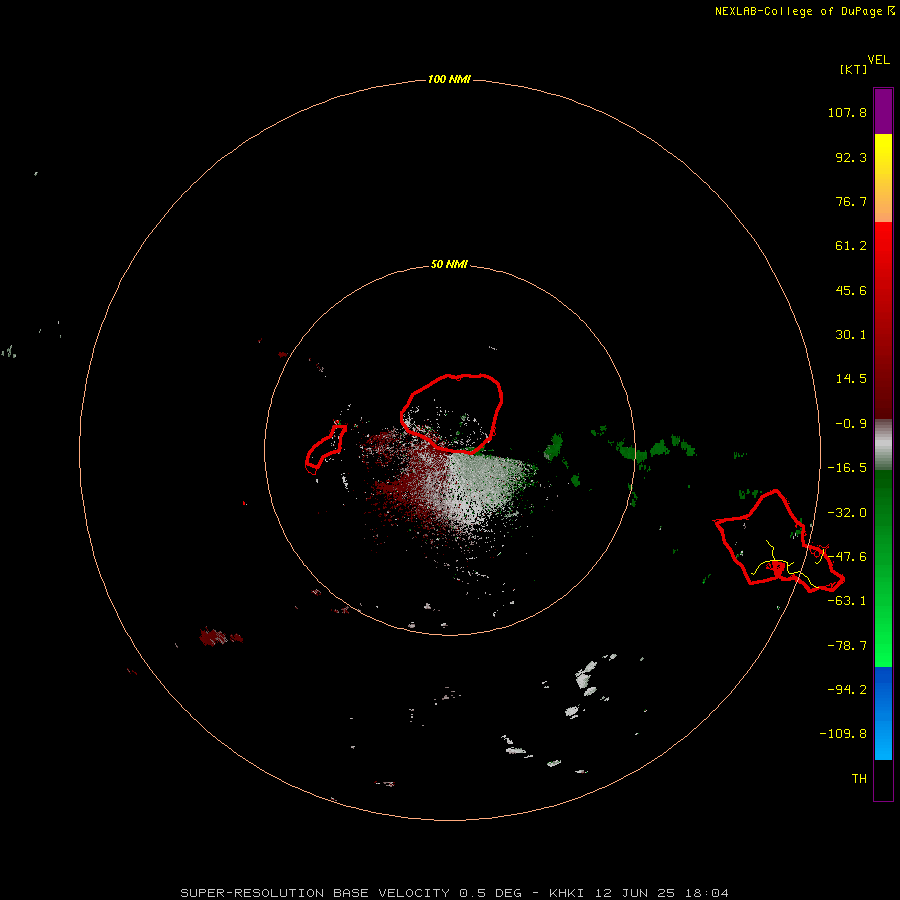The image size is (900, 900).
Task: Click the 92.3 velocity scale value
Action: tap(851, 157)
